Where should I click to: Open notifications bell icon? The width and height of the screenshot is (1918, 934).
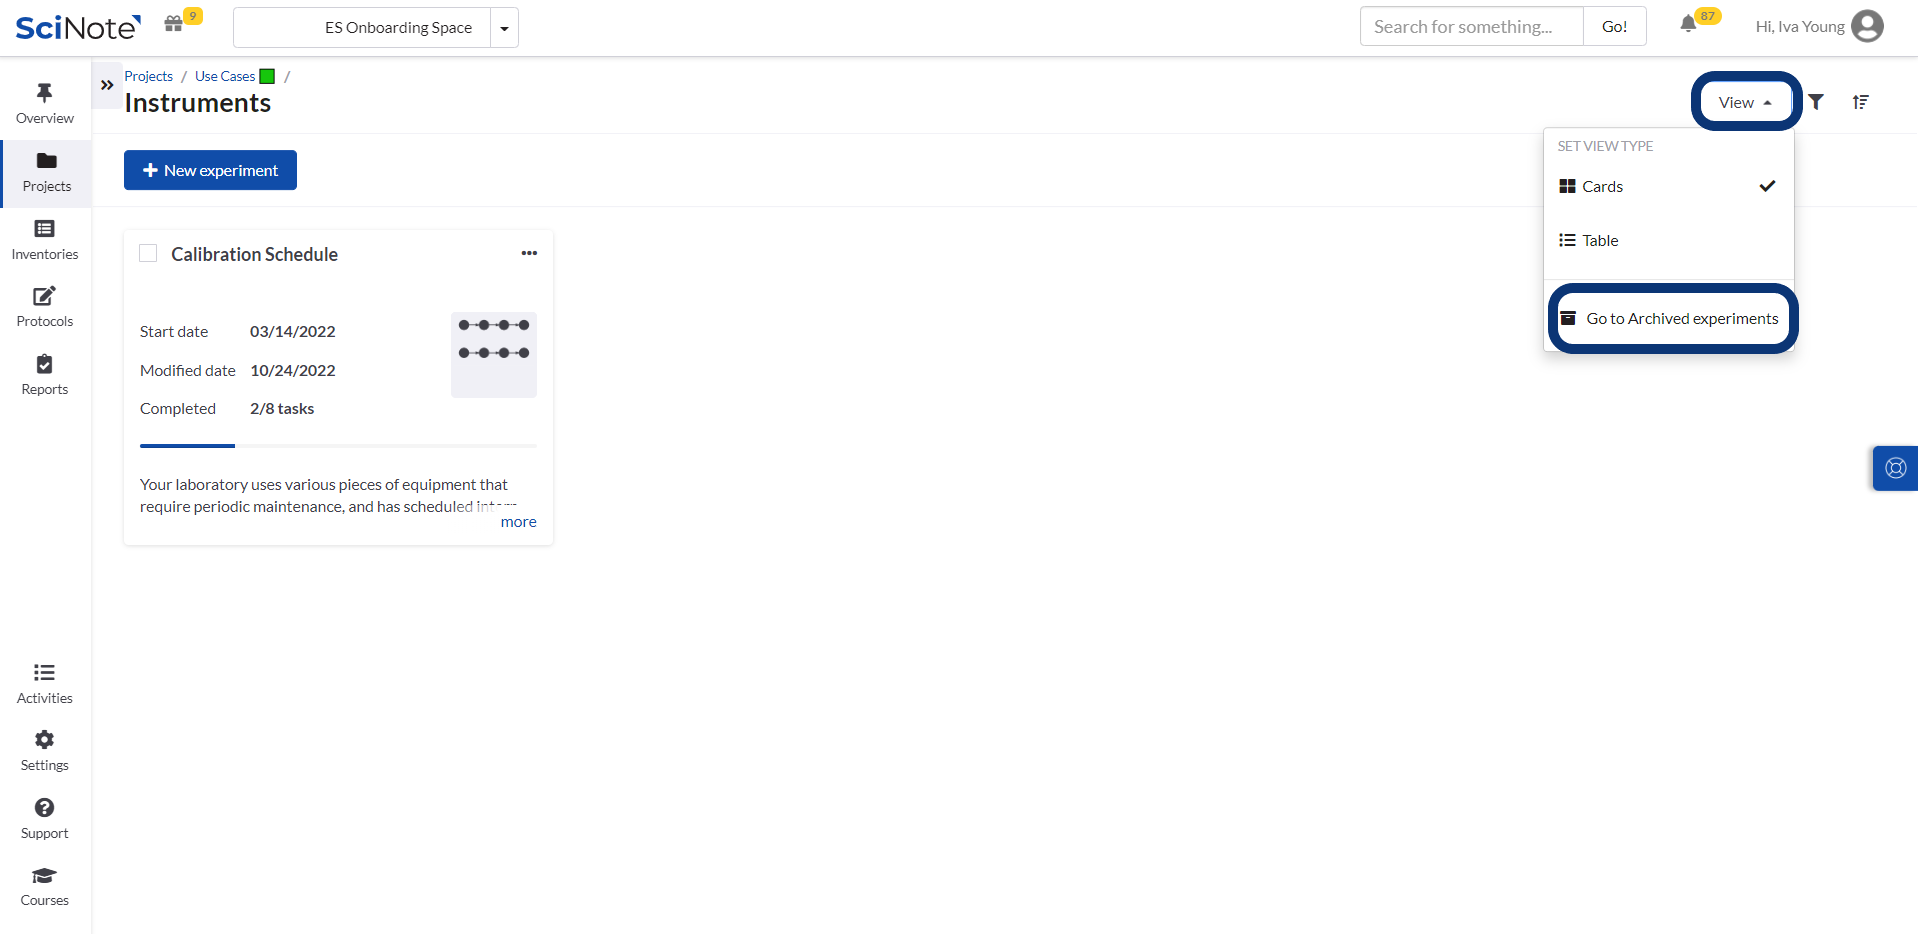coord(1688,25)
